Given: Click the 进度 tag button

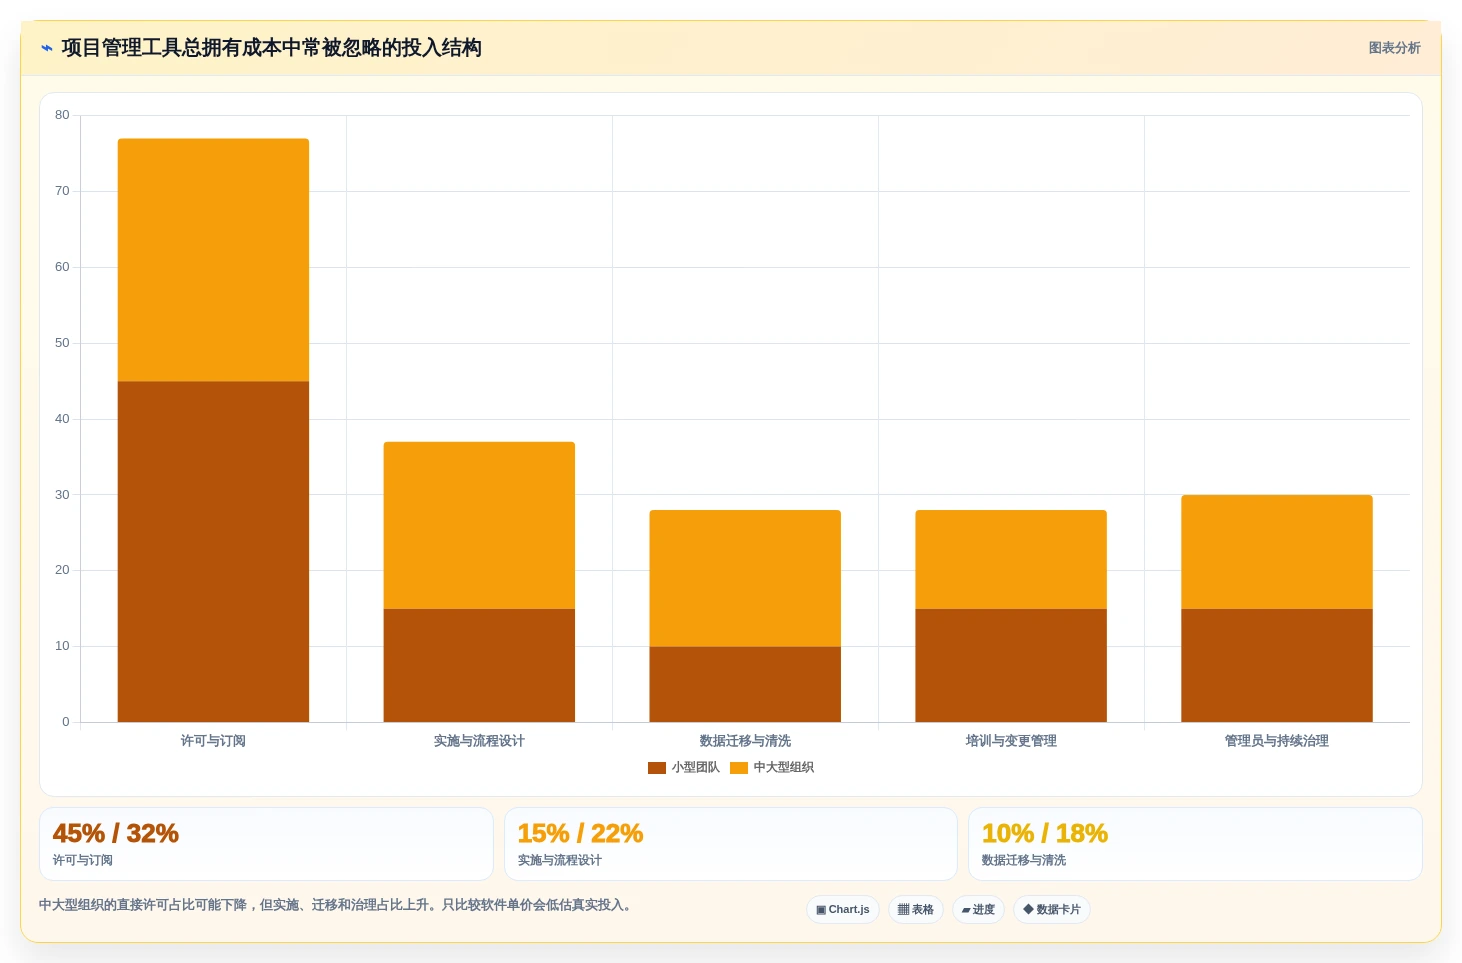Looking at the screenshot, I should point(978,910).
